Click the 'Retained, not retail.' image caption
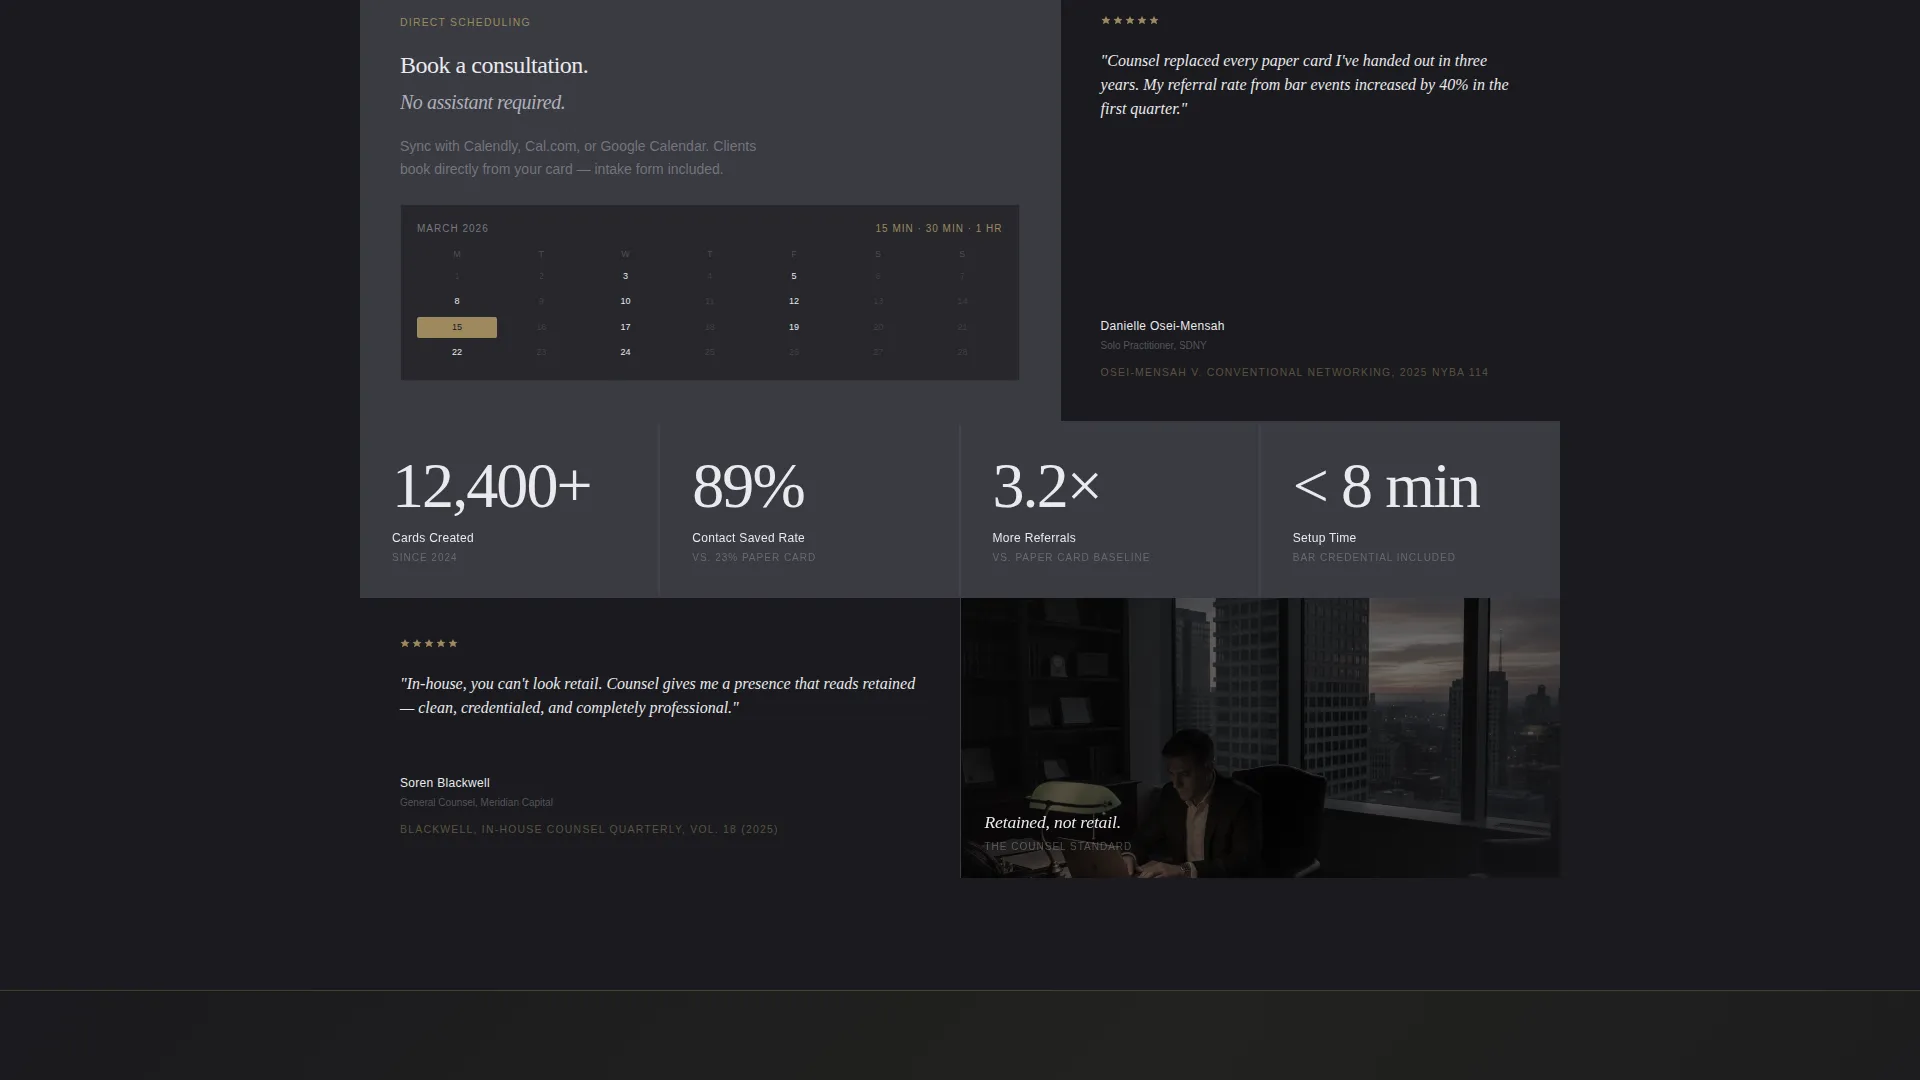This screenshot has width=1920, height=1080. tap(1052, 823)
